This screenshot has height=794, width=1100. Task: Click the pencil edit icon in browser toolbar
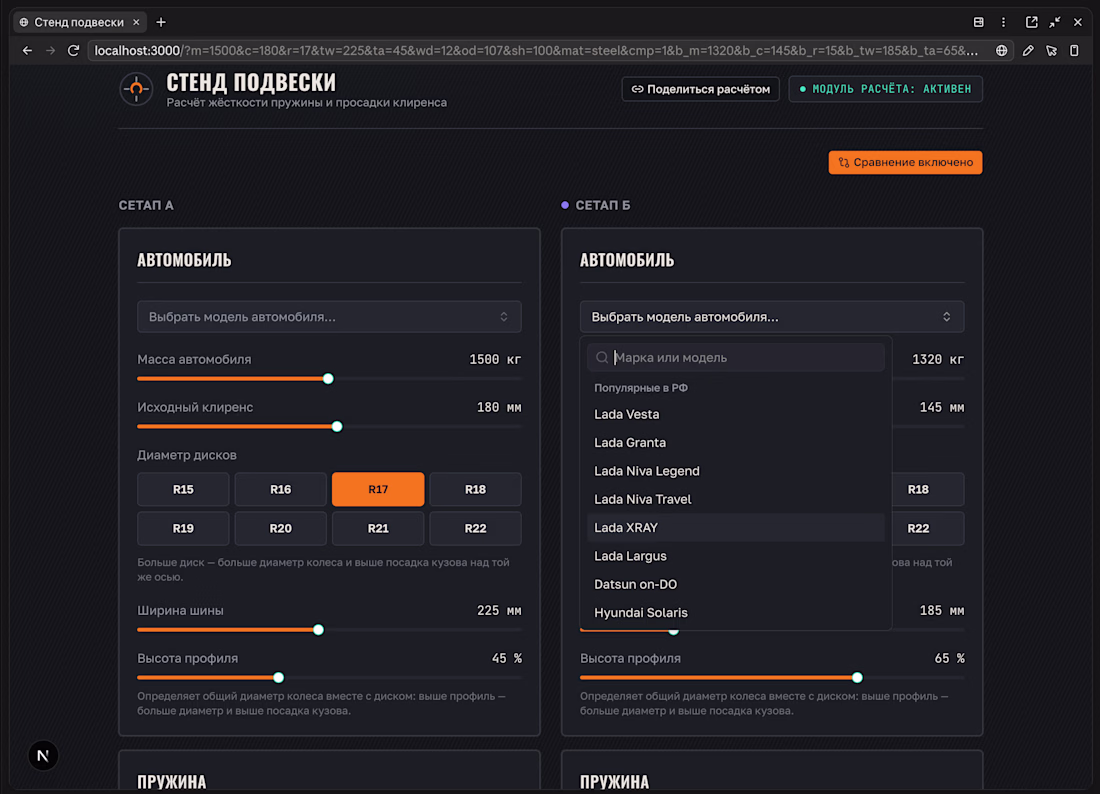coord(1028,51)
